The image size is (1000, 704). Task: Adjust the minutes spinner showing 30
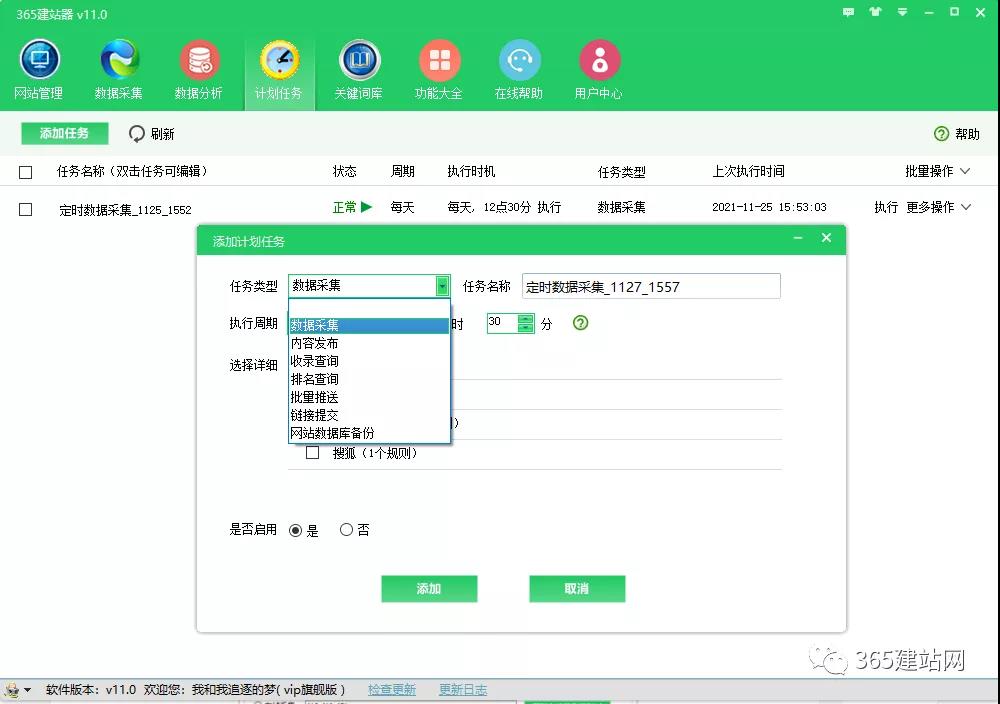(x=526, y=323)
